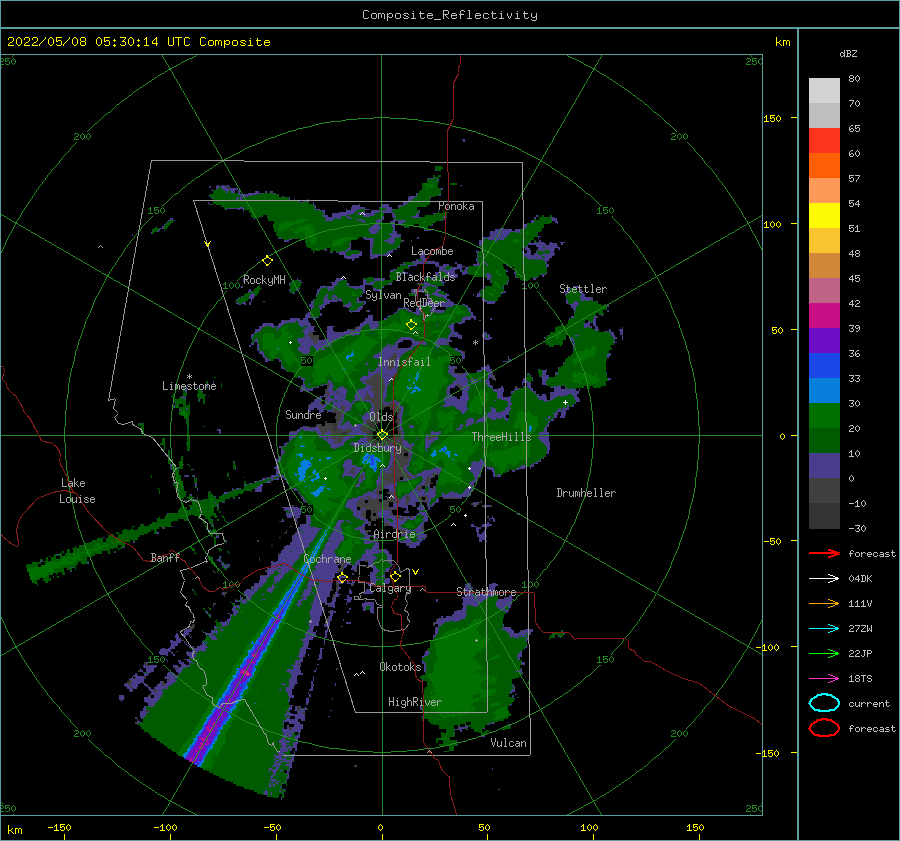Click the yellow diamond marker below RedDeer

[412, 325]
